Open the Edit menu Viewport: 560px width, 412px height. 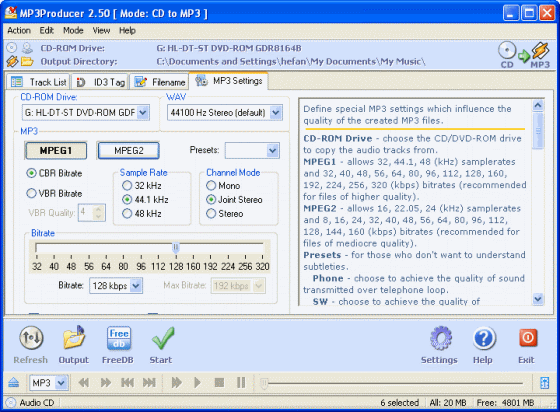[46, 30]
